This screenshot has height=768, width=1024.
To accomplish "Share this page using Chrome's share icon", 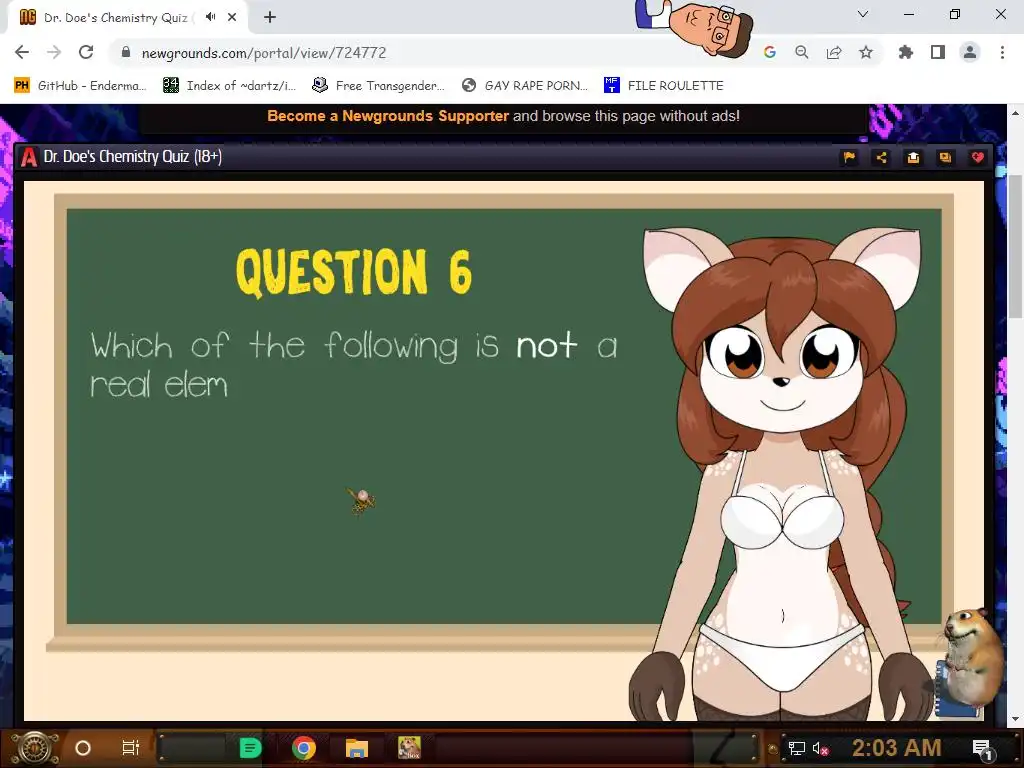I will pyautogui.click(x=834, y=52).
